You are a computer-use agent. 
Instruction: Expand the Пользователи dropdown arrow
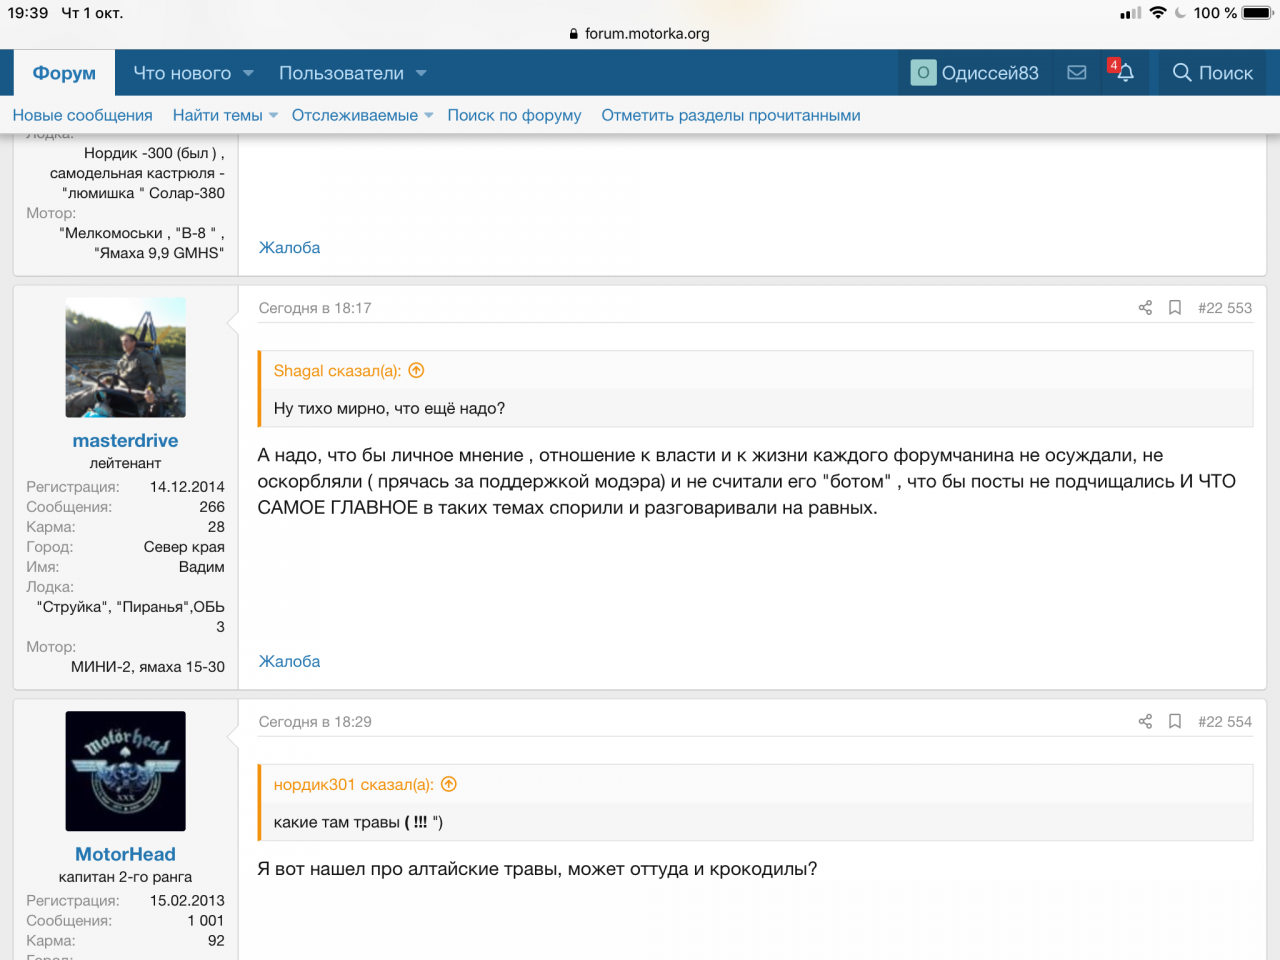[x=421, y=73]
